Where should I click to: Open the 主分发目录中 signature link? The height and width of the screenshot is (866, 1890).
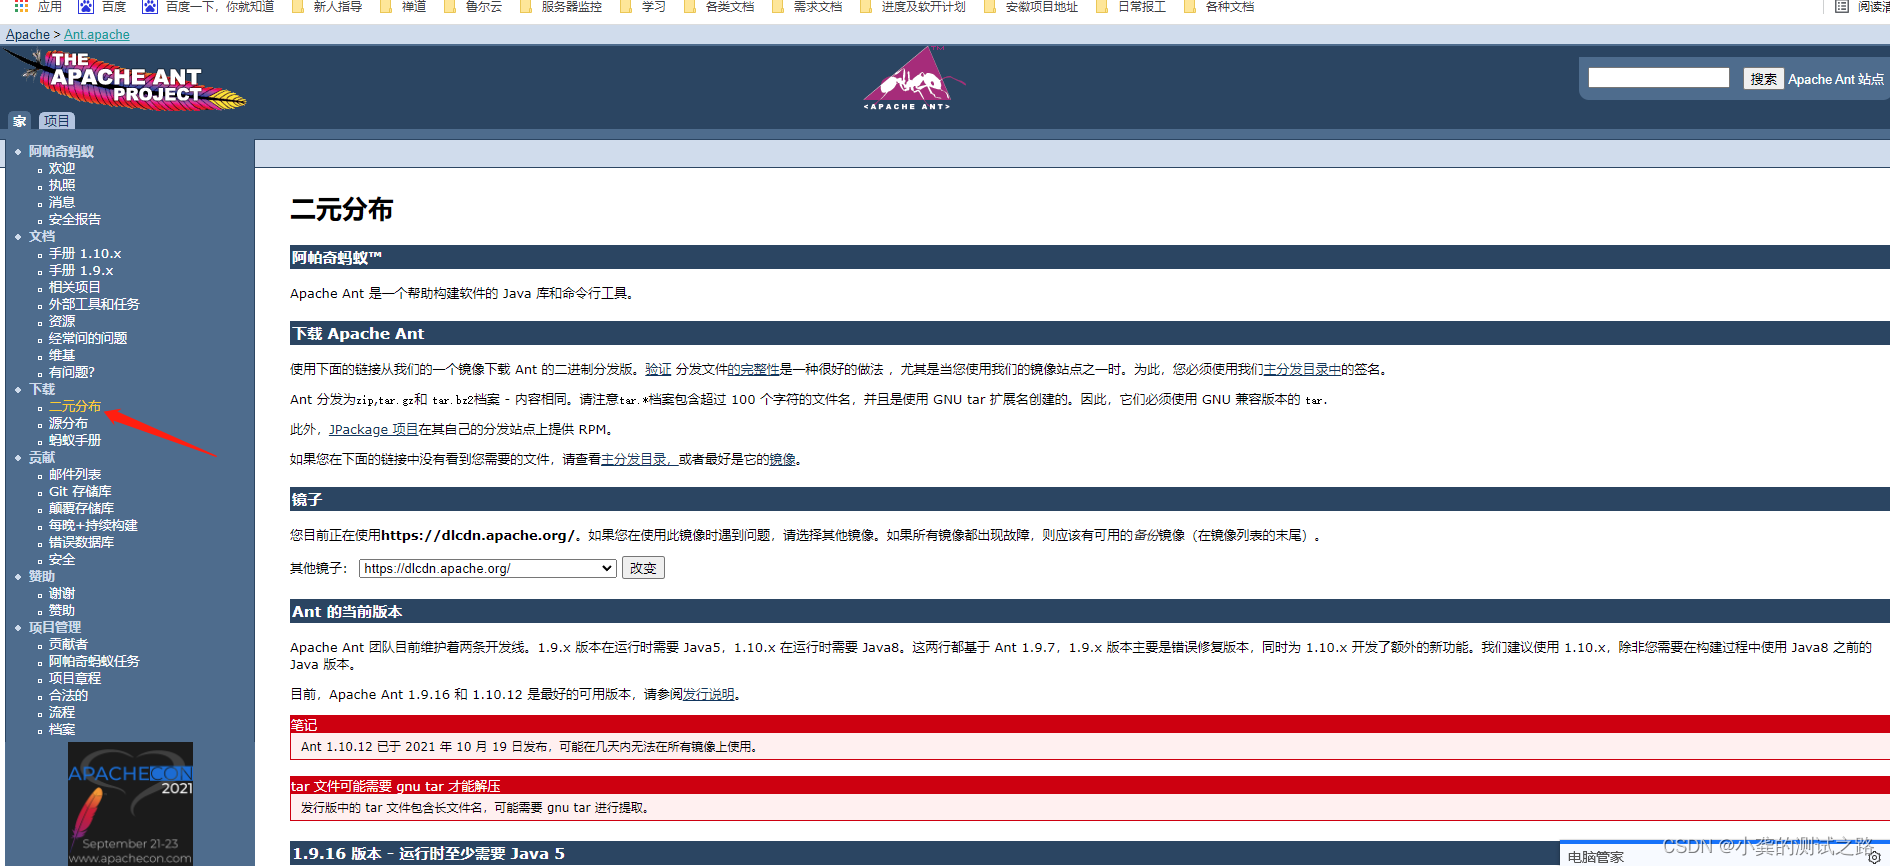coord(1302,369)
